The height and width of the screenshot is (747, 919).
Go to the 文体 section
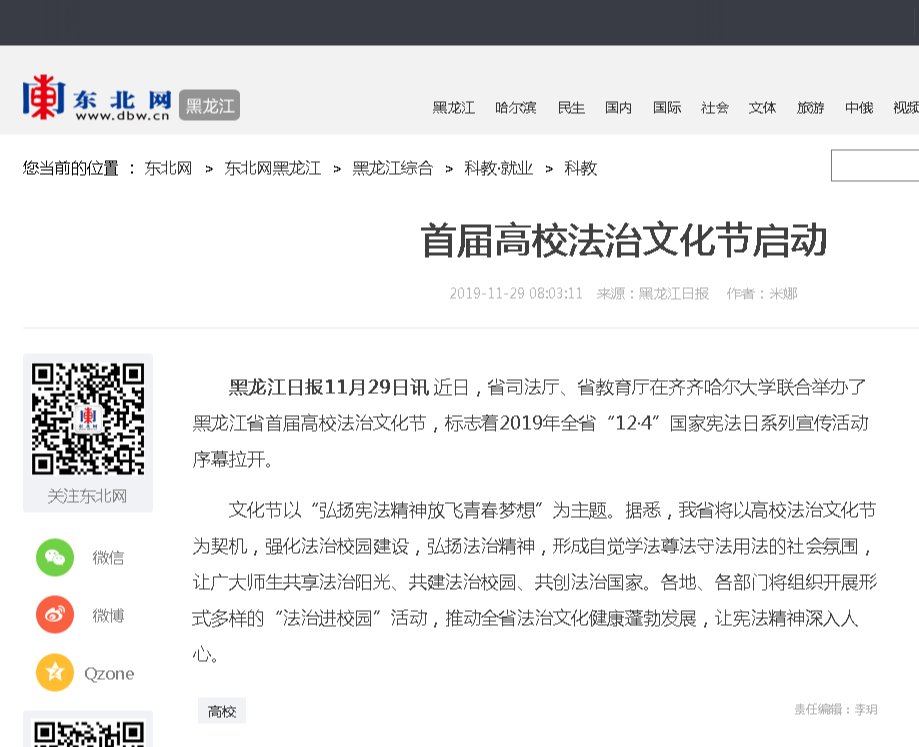762,108
